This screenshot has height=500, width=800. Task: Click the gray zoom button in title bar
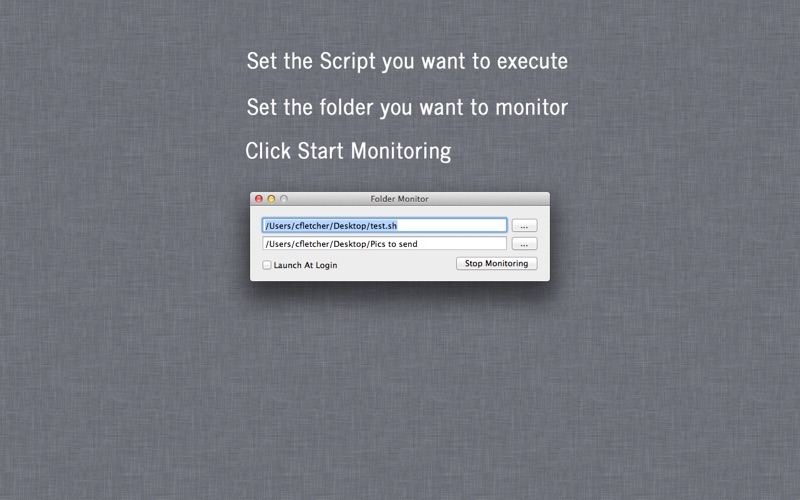(x=283, y=199)
